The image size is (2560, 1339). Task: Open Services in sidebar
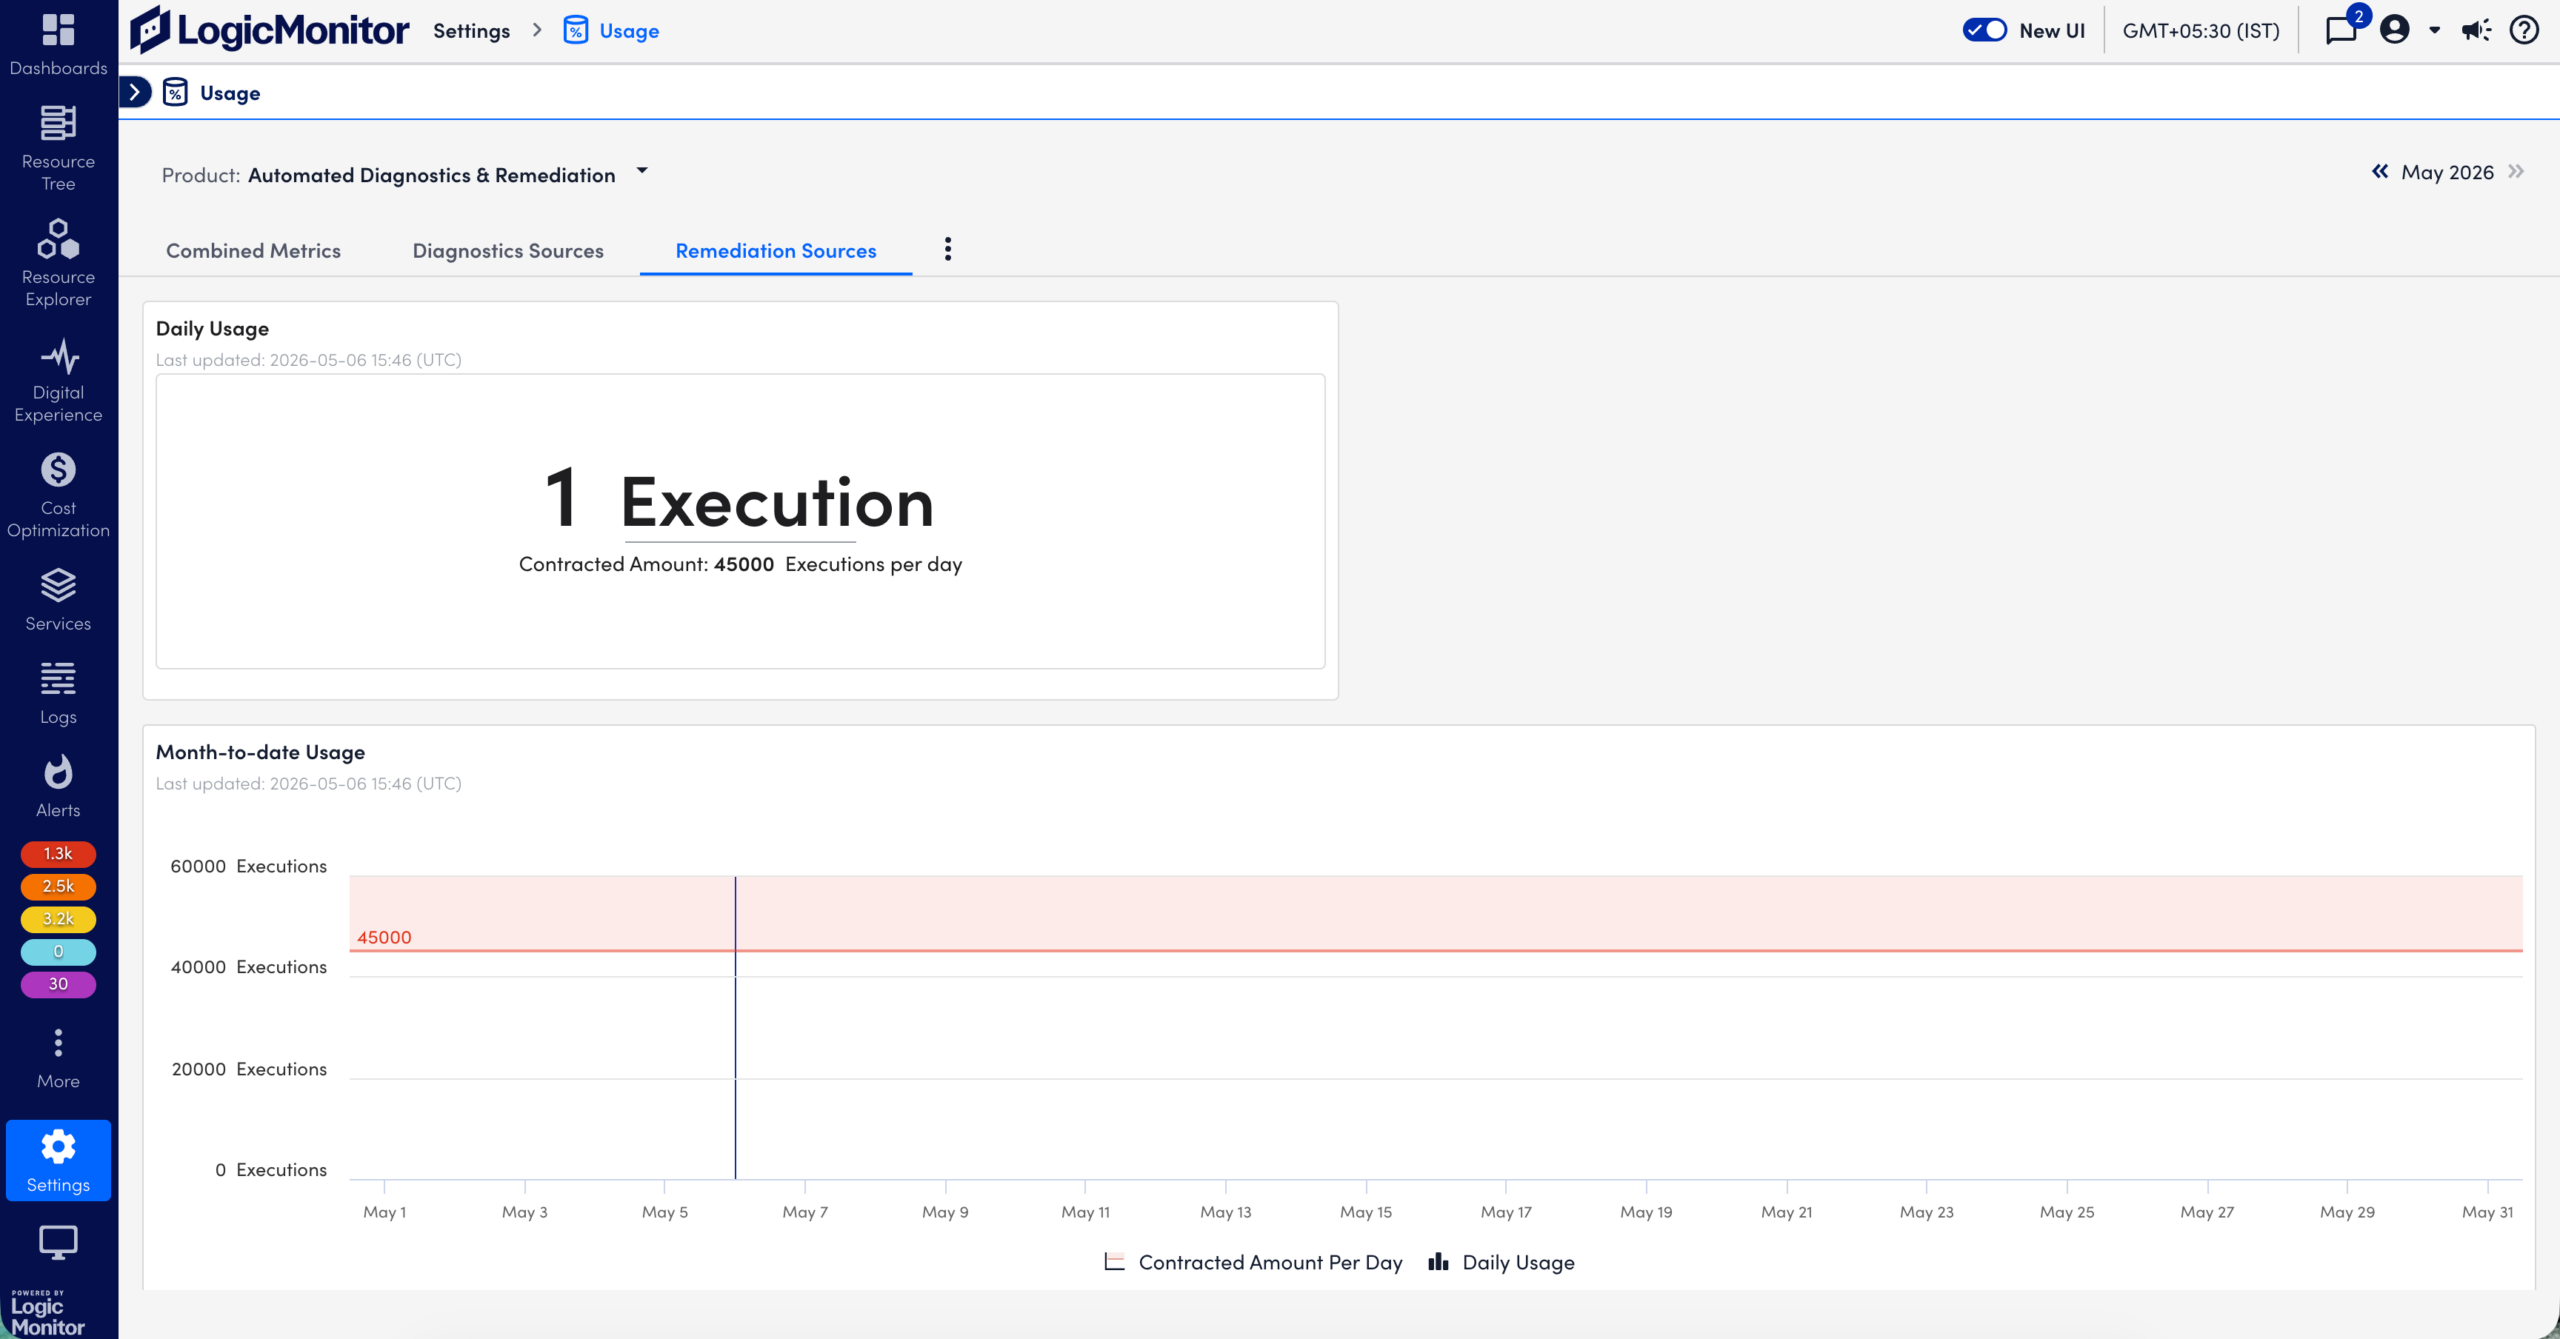point(58,600)
